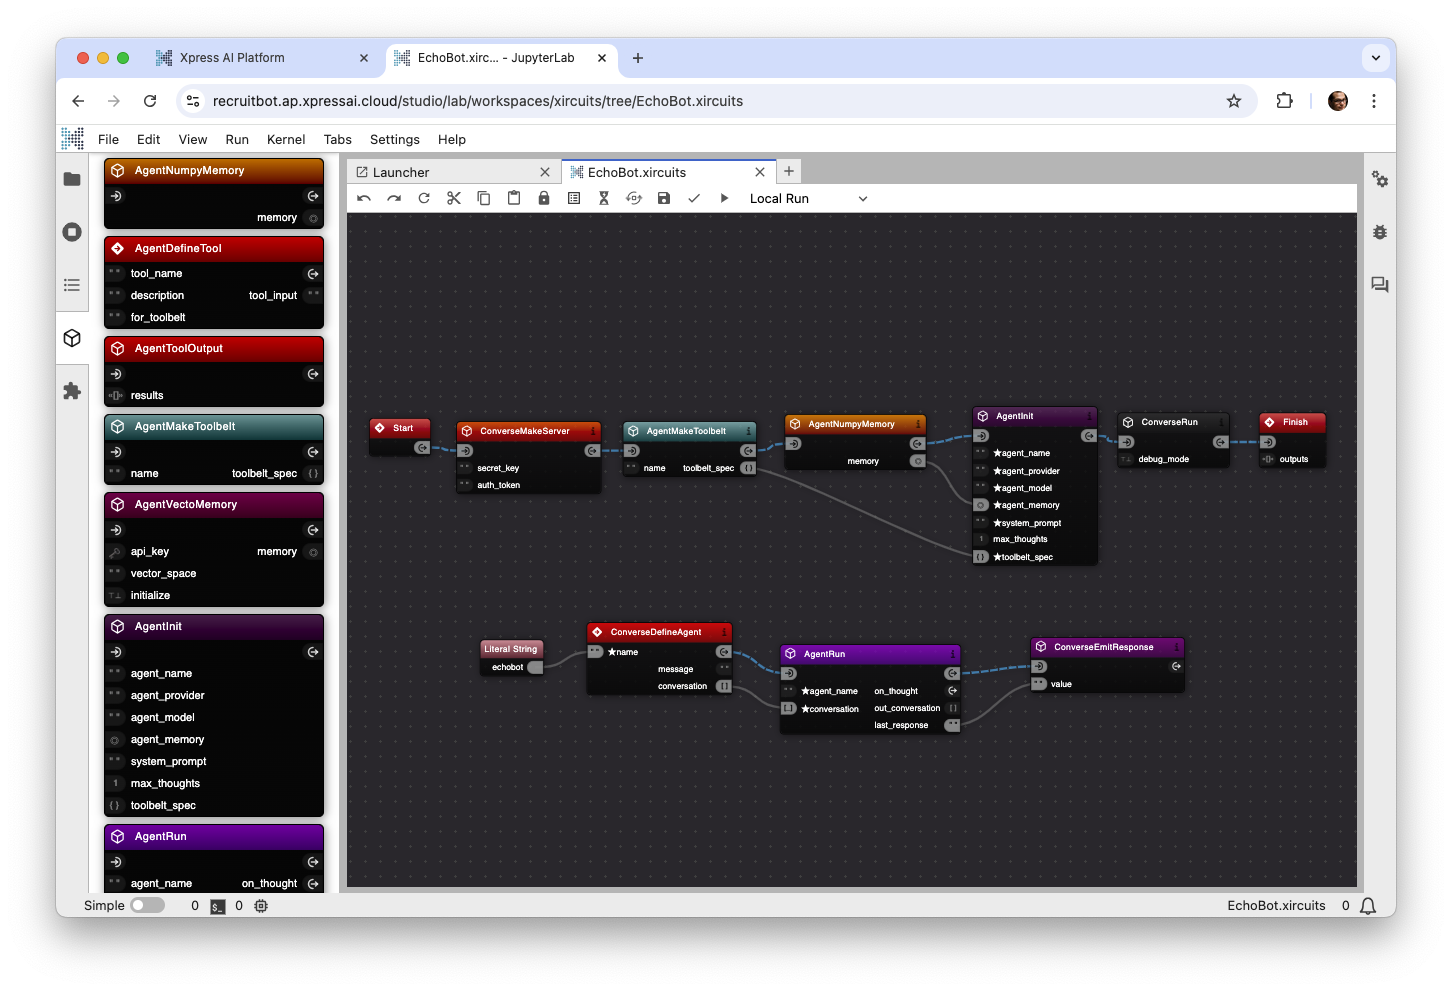
Task: Click the kernel status icon in status bar
Action: point(261,906)
